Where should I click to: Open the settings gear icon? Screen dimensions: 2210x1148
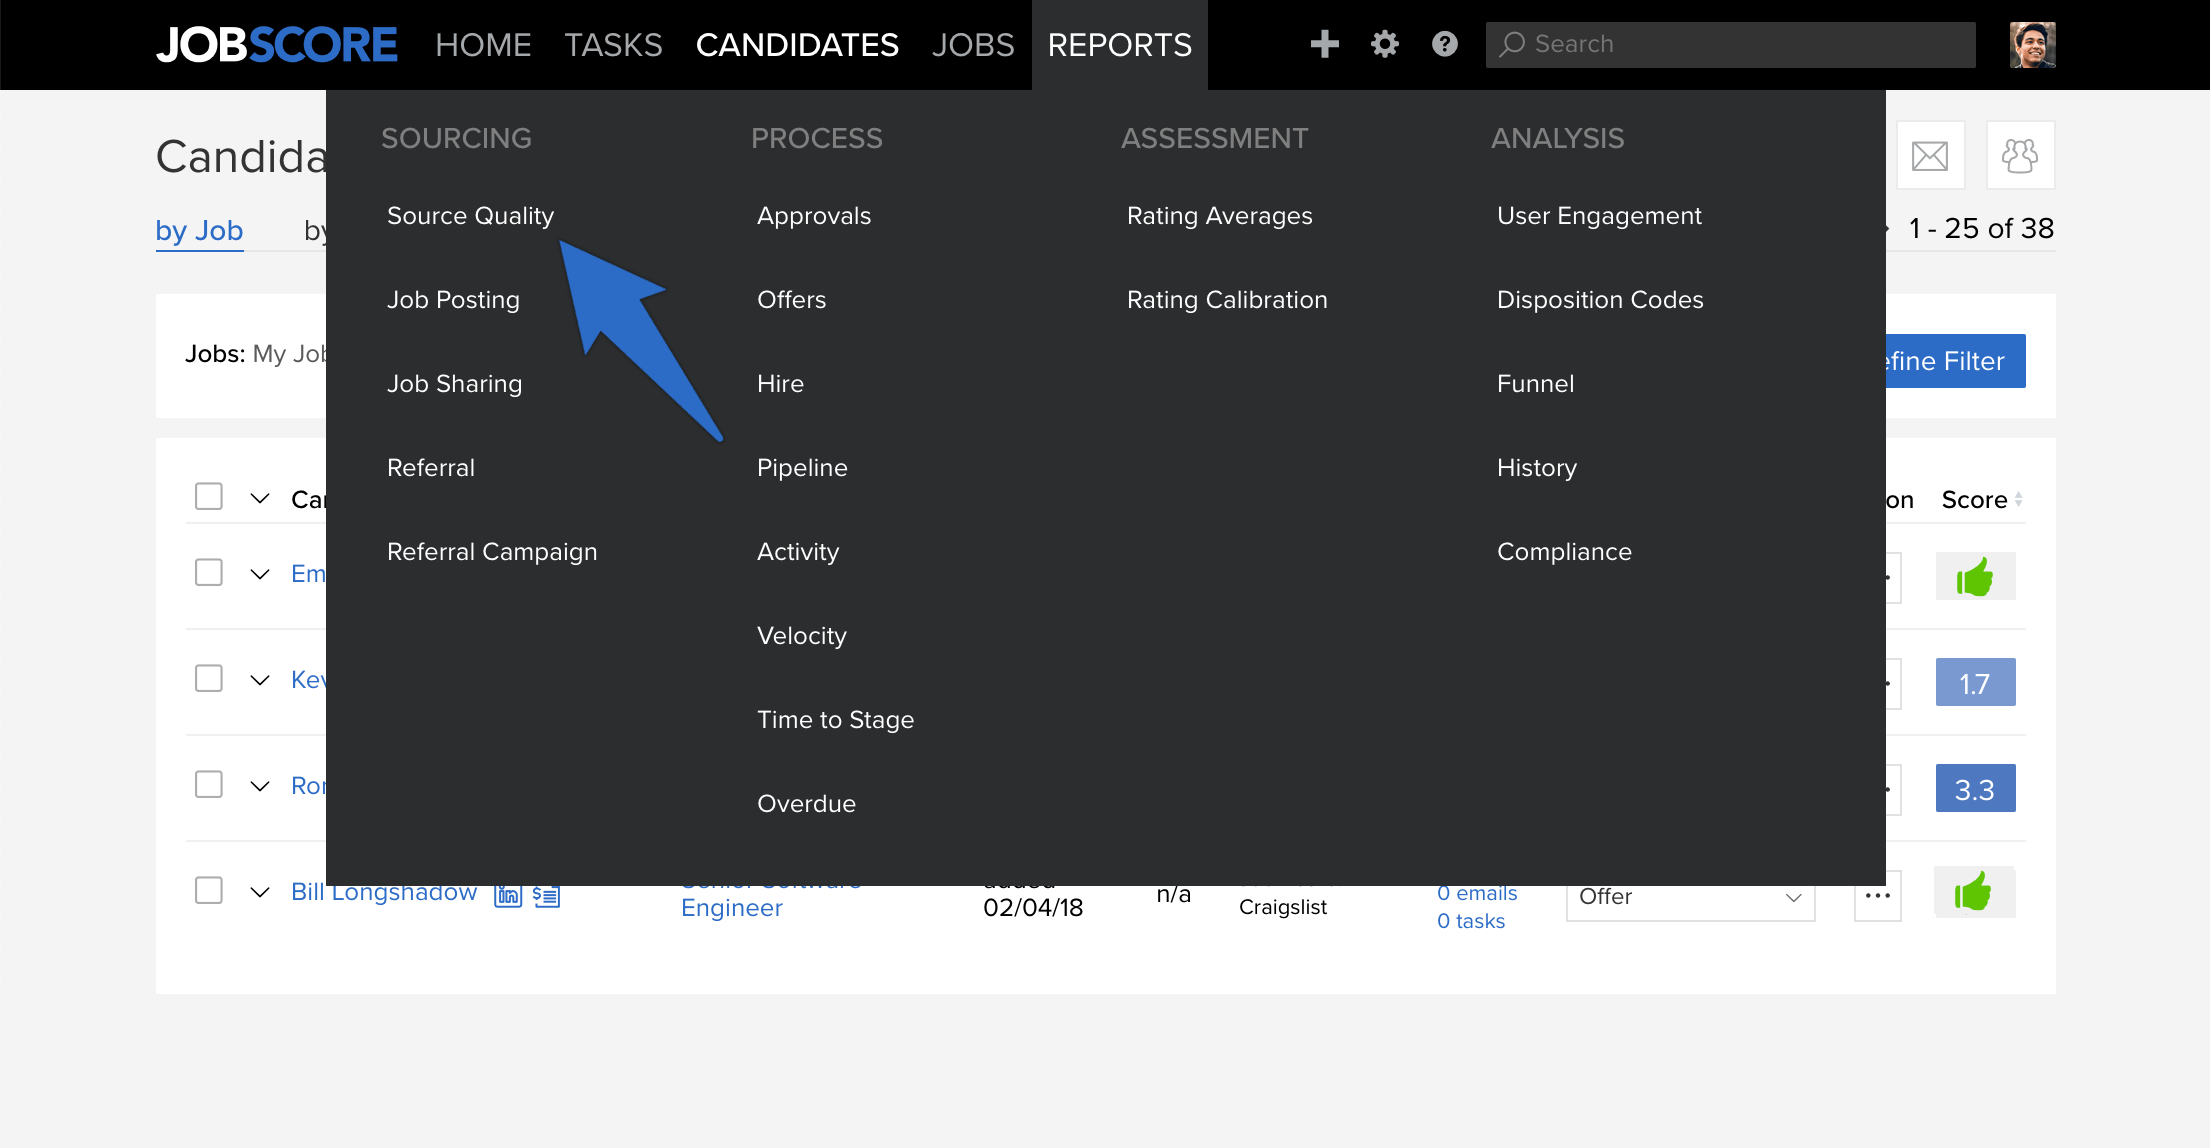click(1384, 44)
